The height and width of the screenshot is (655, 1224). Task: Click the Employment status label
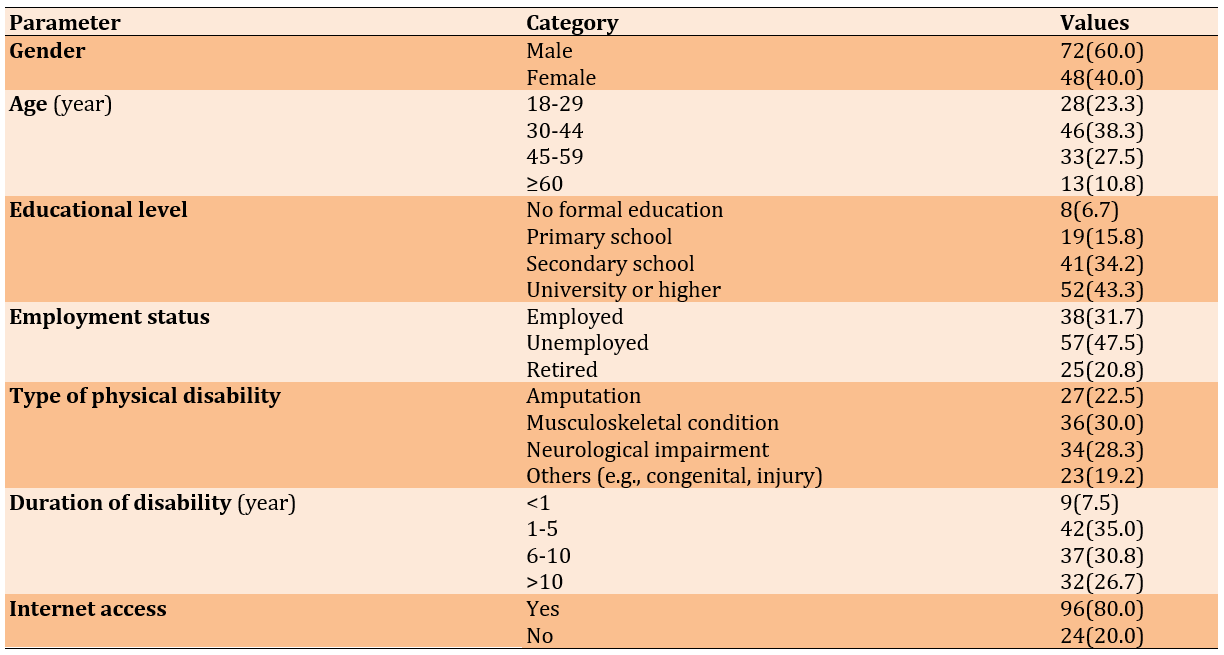pos(110,317)
